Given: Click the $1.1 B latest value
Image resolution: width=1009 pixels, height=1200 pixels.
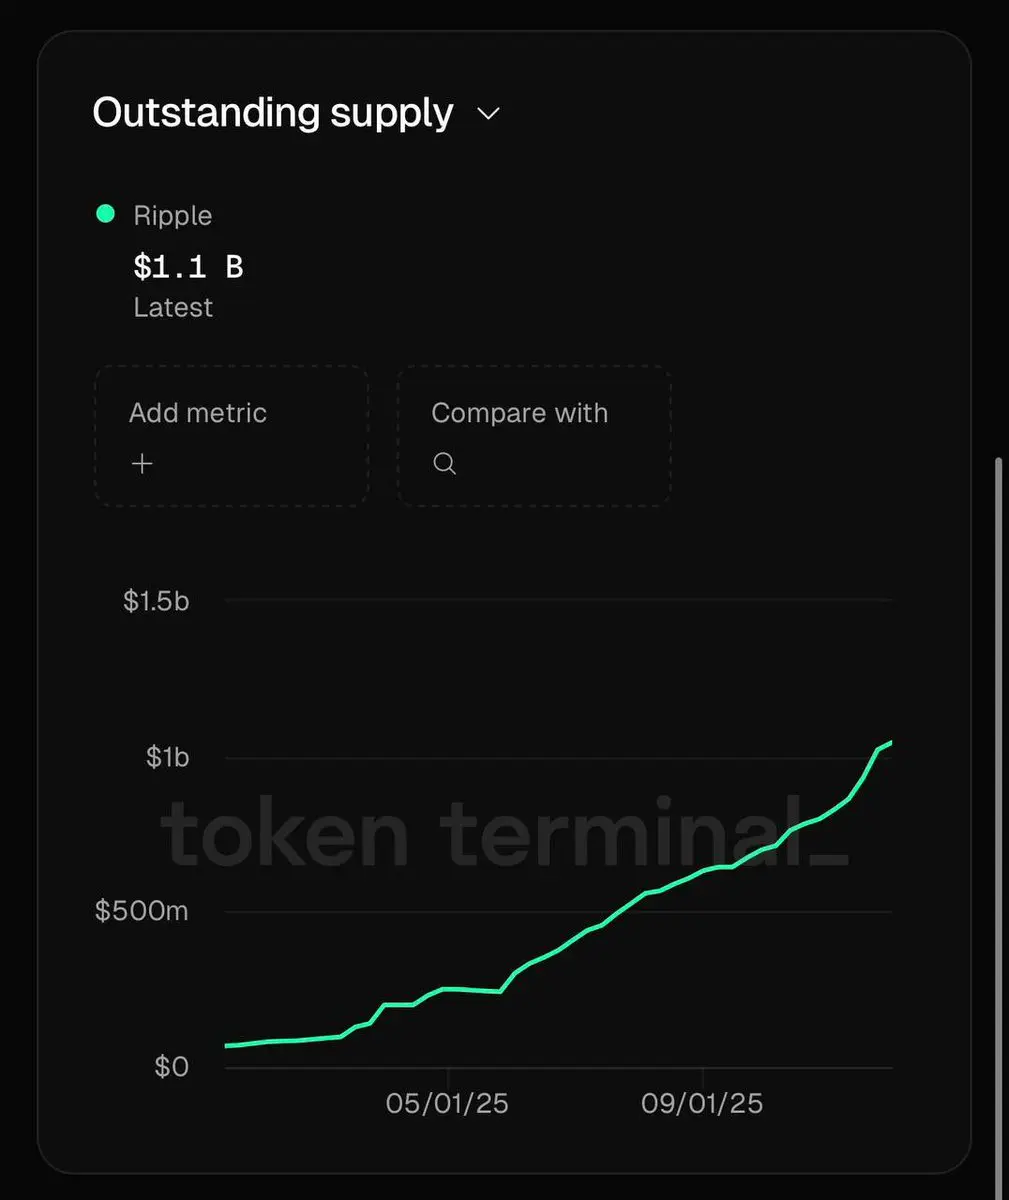Looking at the screenshot, I should (x=188, y=266).
